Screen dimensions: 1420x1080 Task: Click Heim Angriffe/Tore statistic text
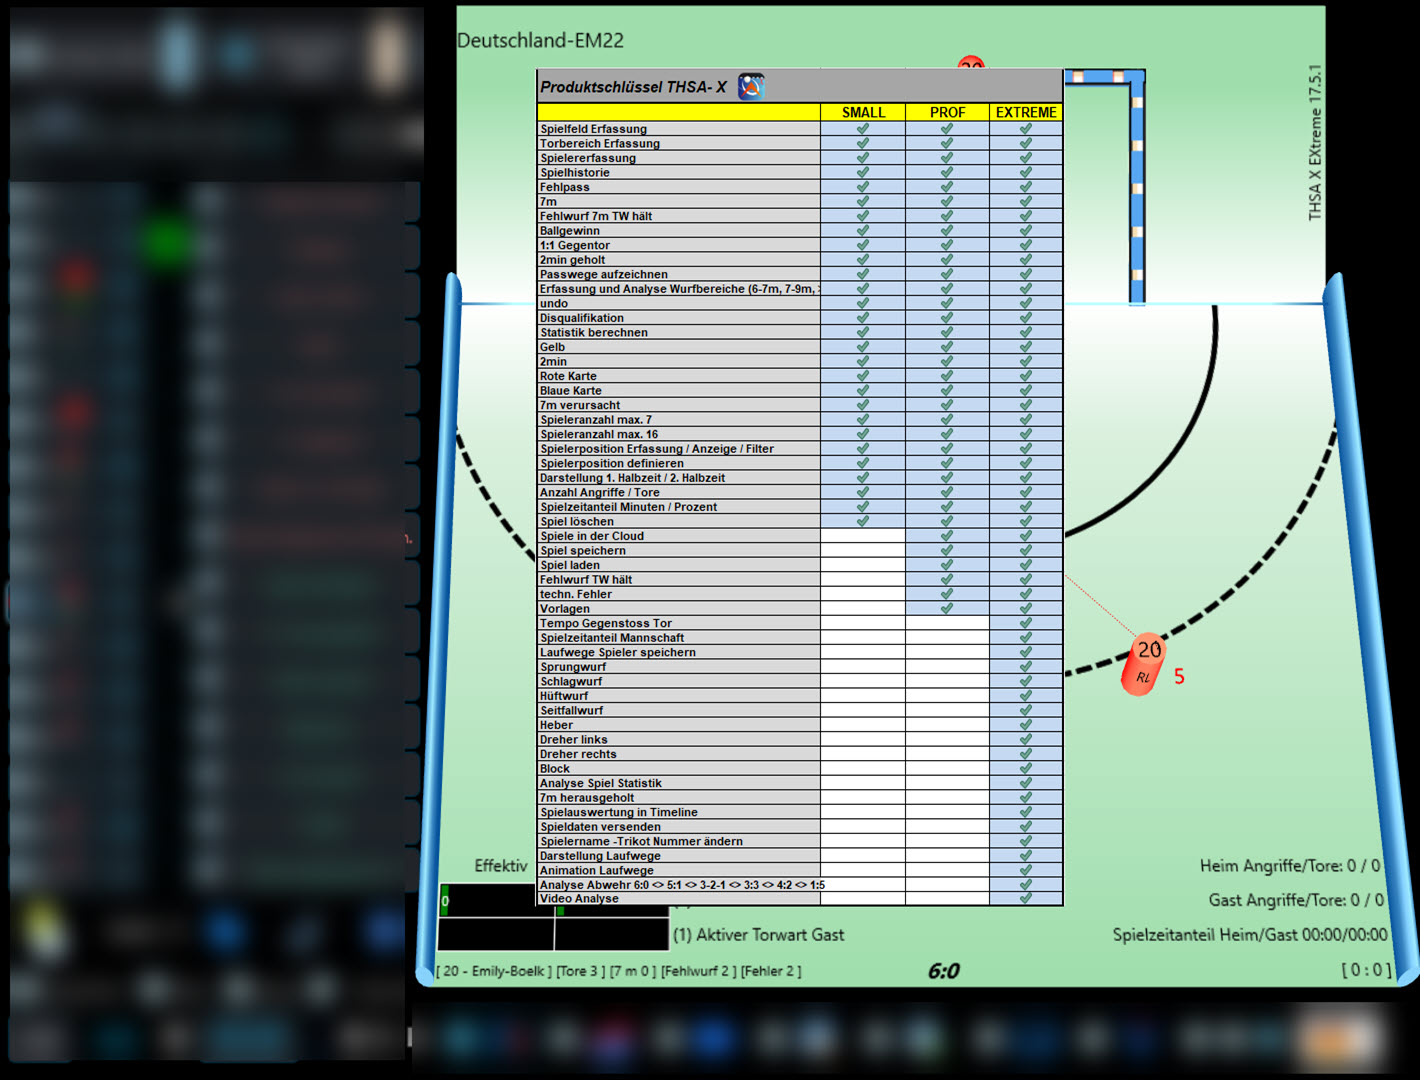click(1289, 866)
